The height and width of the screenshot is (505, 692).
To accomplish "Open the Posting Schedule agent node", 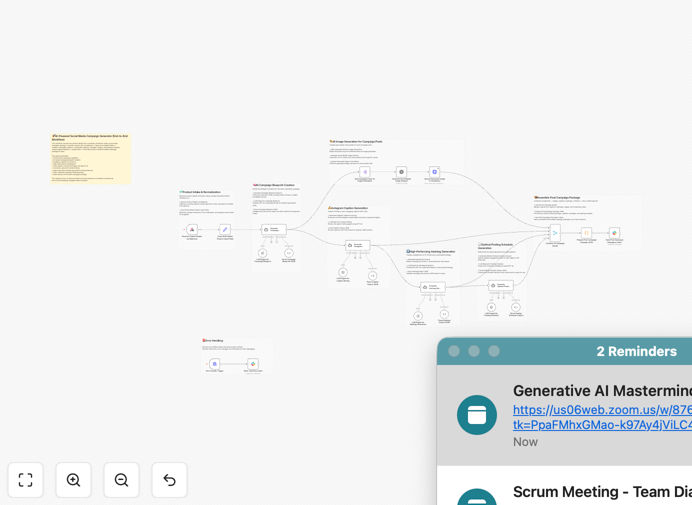I will click(501, 286).
